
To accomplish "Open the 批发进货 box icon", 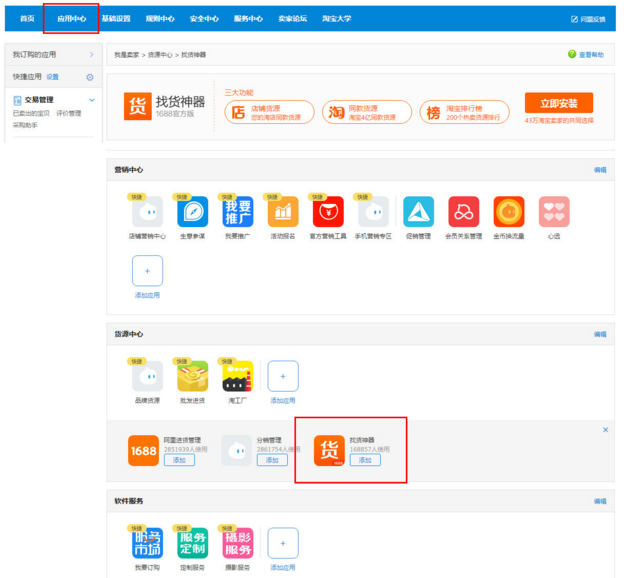I will [193, 376].
